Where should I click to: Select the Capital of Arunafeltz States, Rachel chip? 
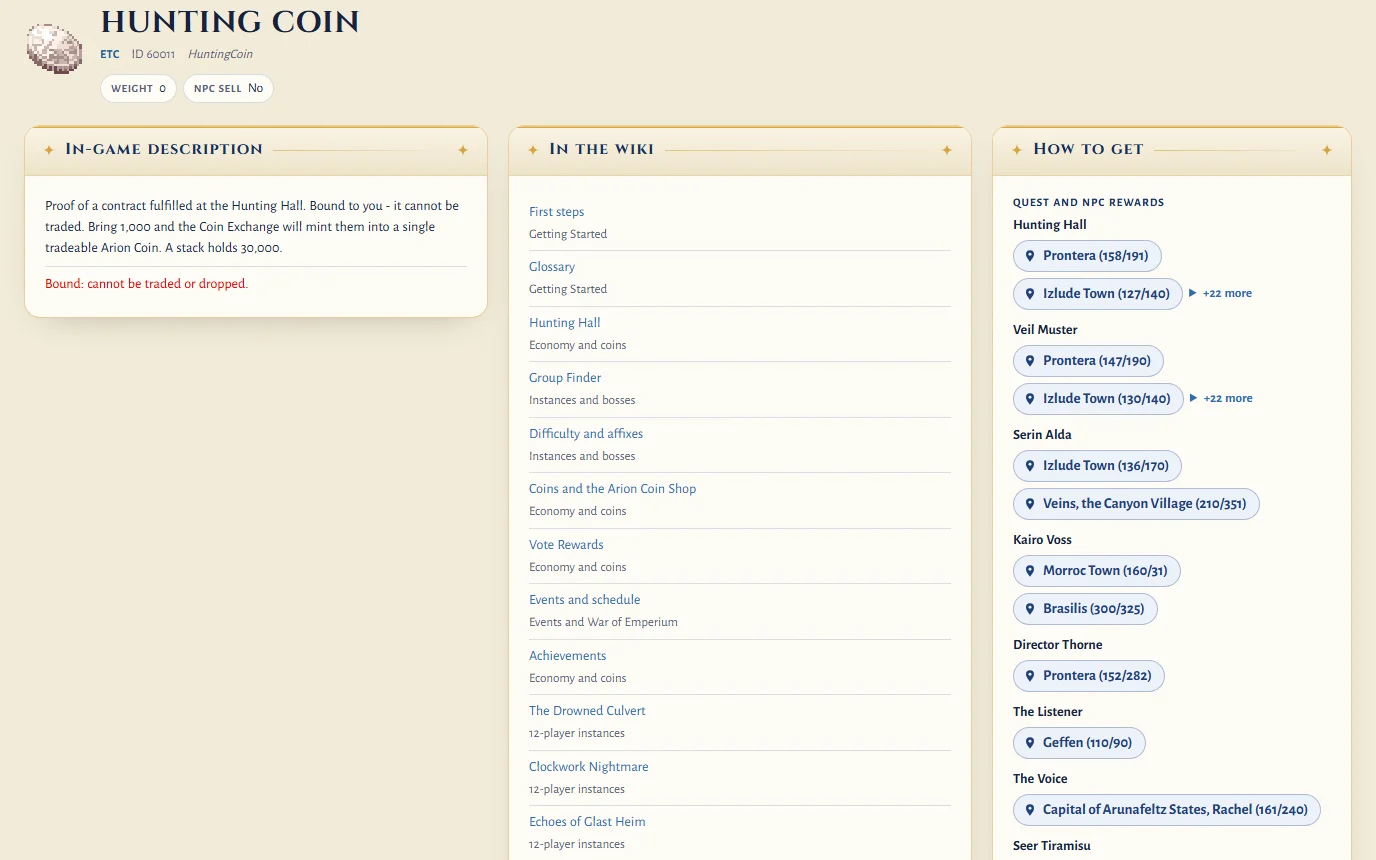[1167, 810]
